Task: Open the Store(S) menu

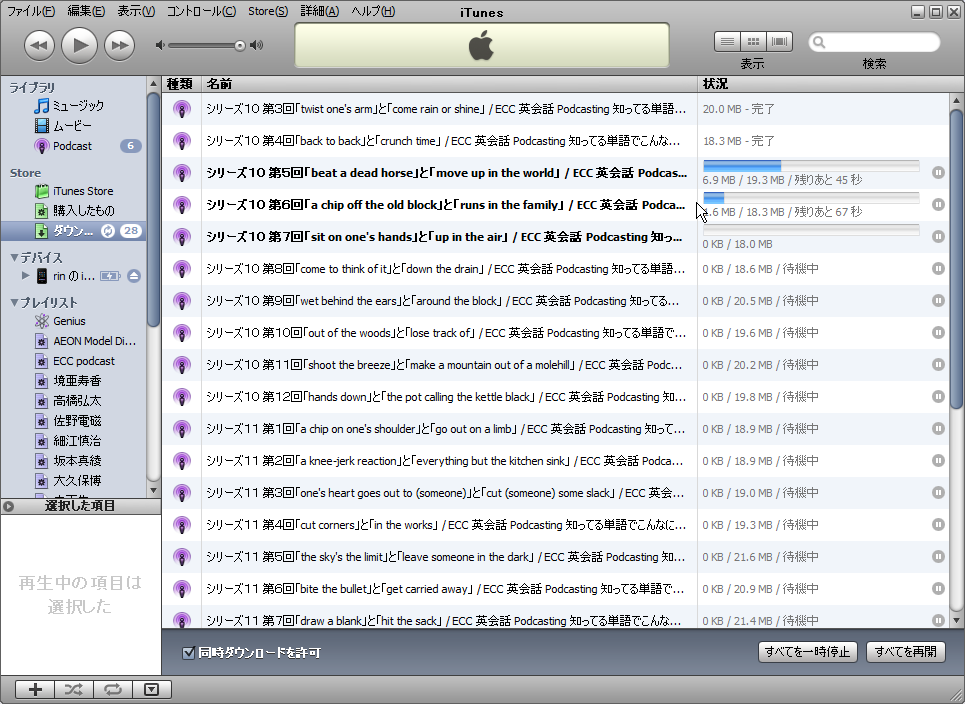Action: (268, 11)
